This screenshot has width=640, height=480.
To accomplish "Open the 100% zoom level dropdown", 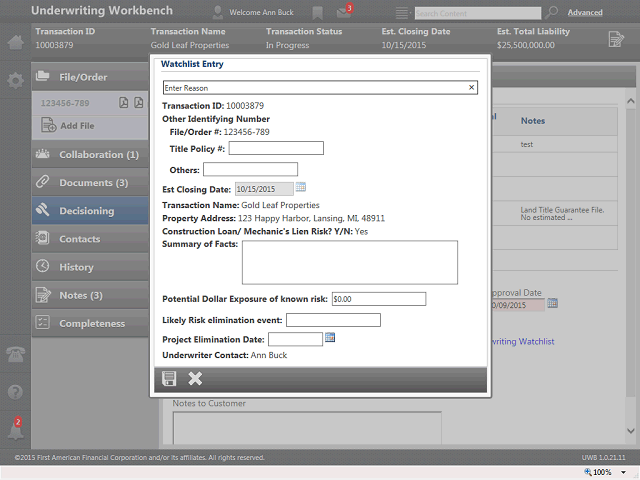I will [623, 473].
